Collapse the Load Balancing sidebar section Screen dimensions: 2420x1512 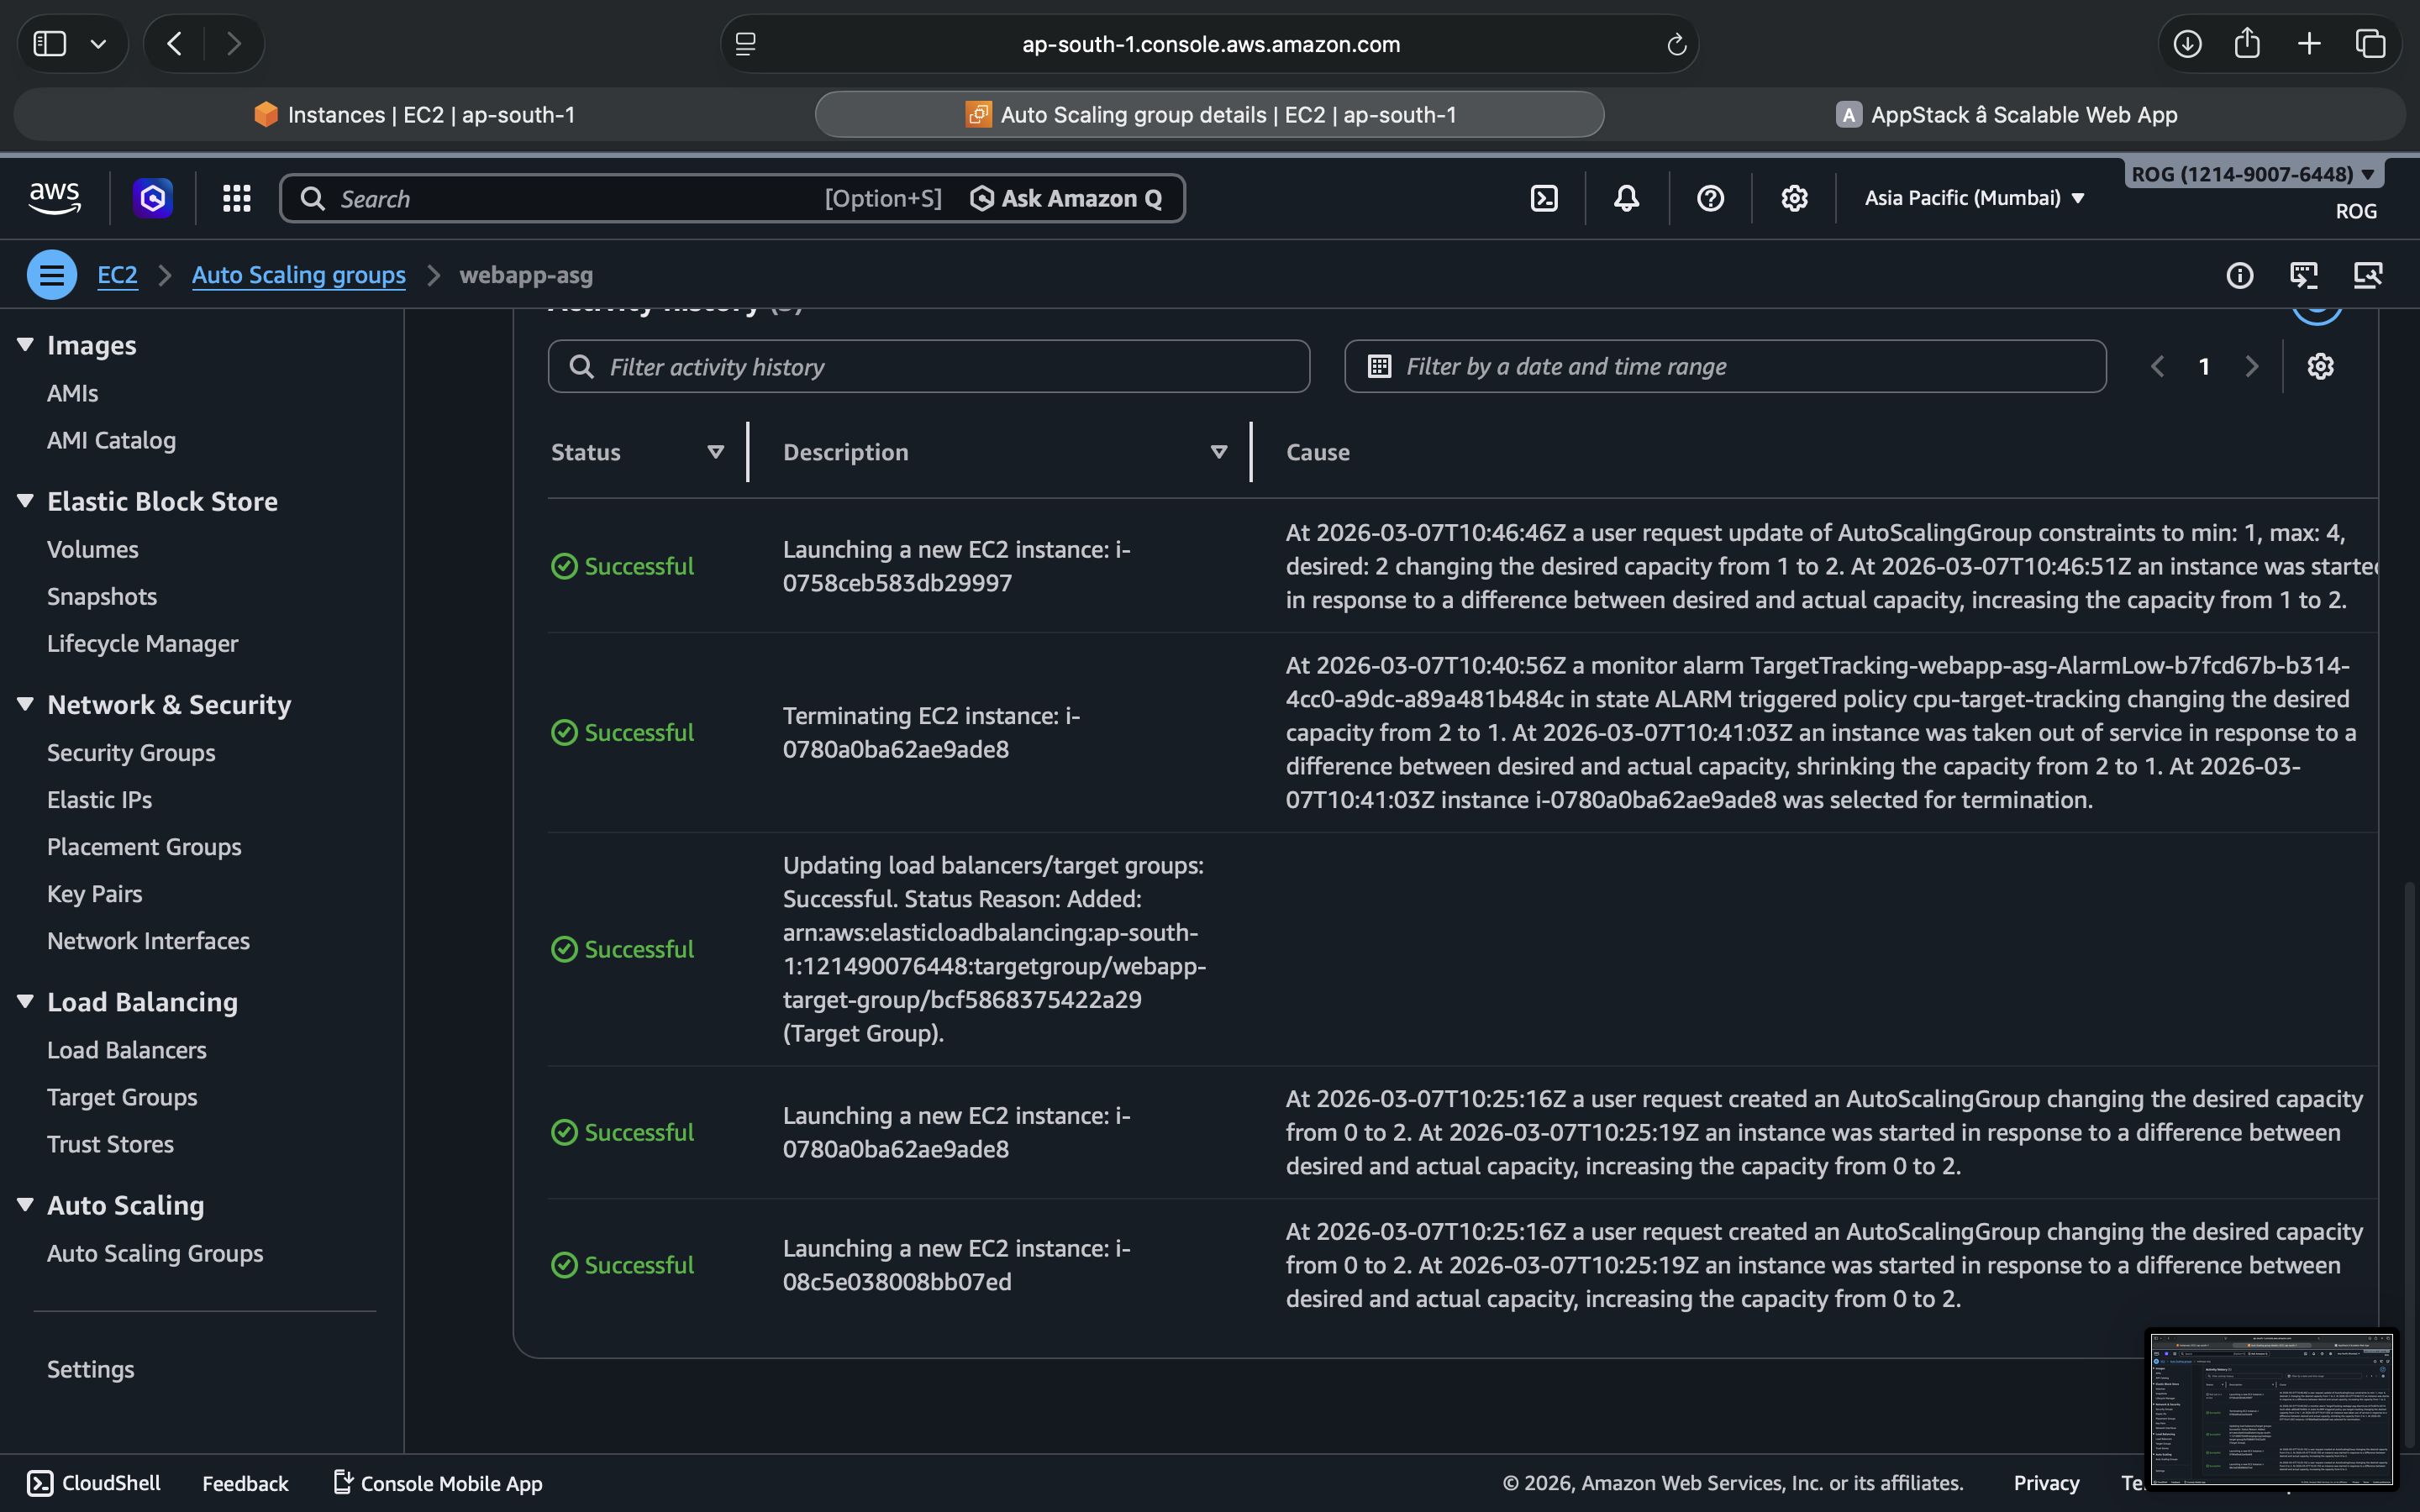pyautogui.click(x=26, y=1002)
